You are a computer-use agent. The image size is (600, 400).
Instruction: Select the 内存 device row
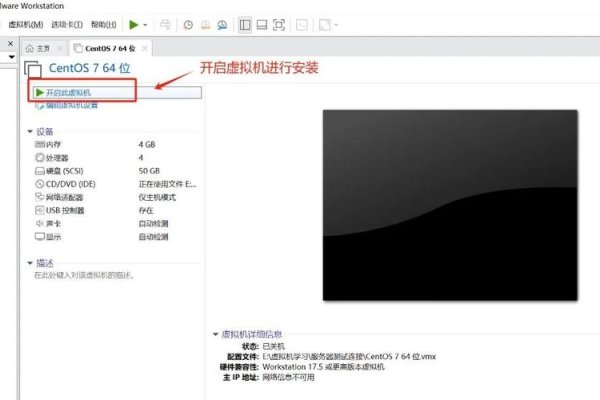coord(115,144)
